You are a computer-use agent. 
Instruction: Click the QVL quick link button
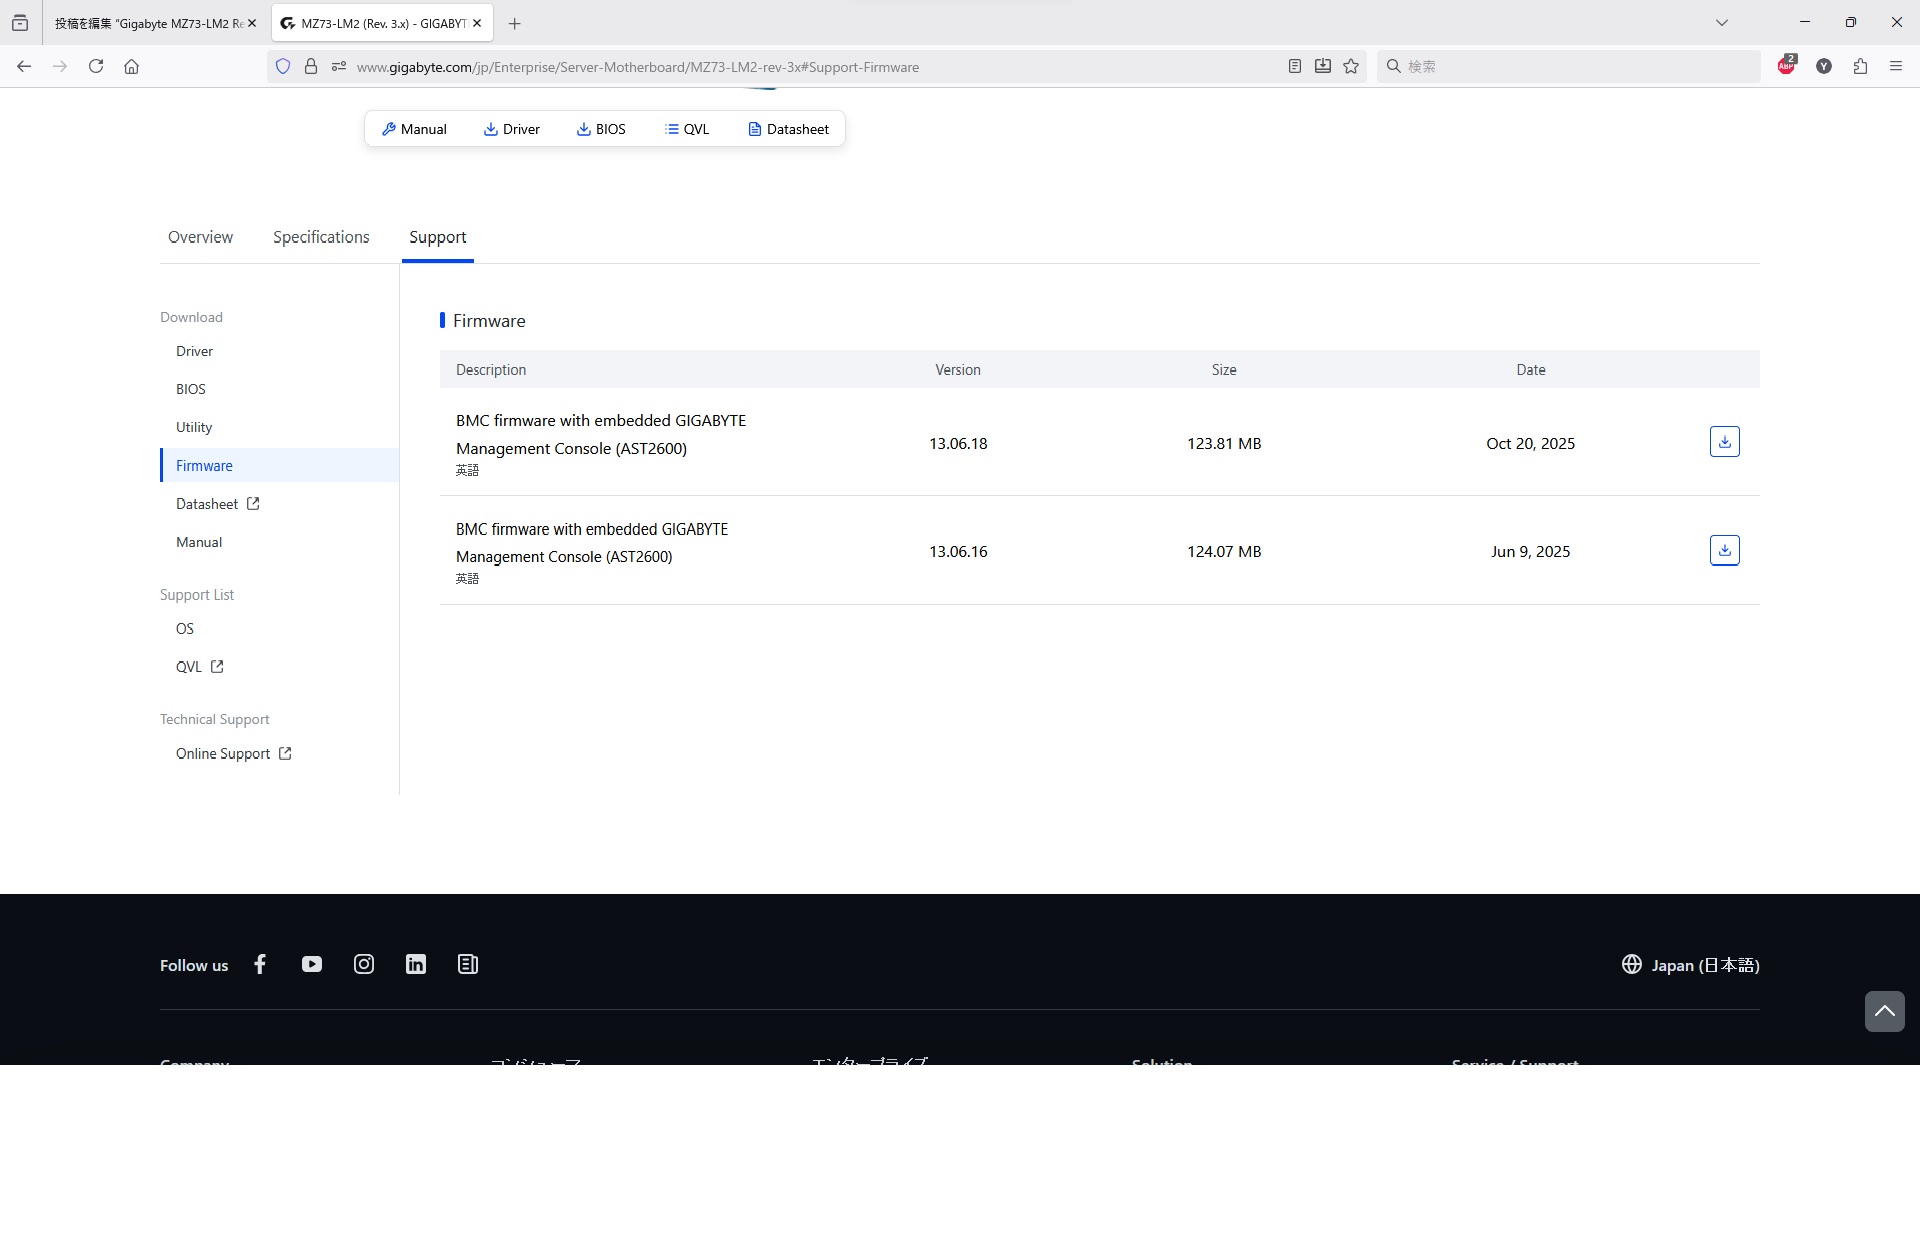(687, 129)
